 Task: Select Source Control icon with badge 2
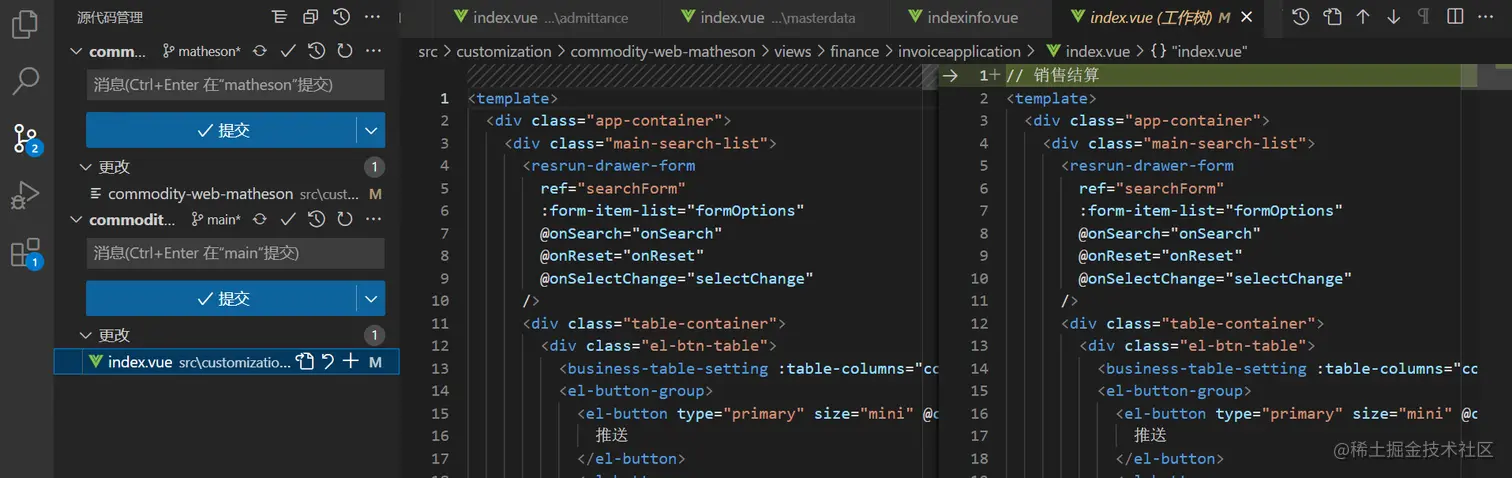26,139
